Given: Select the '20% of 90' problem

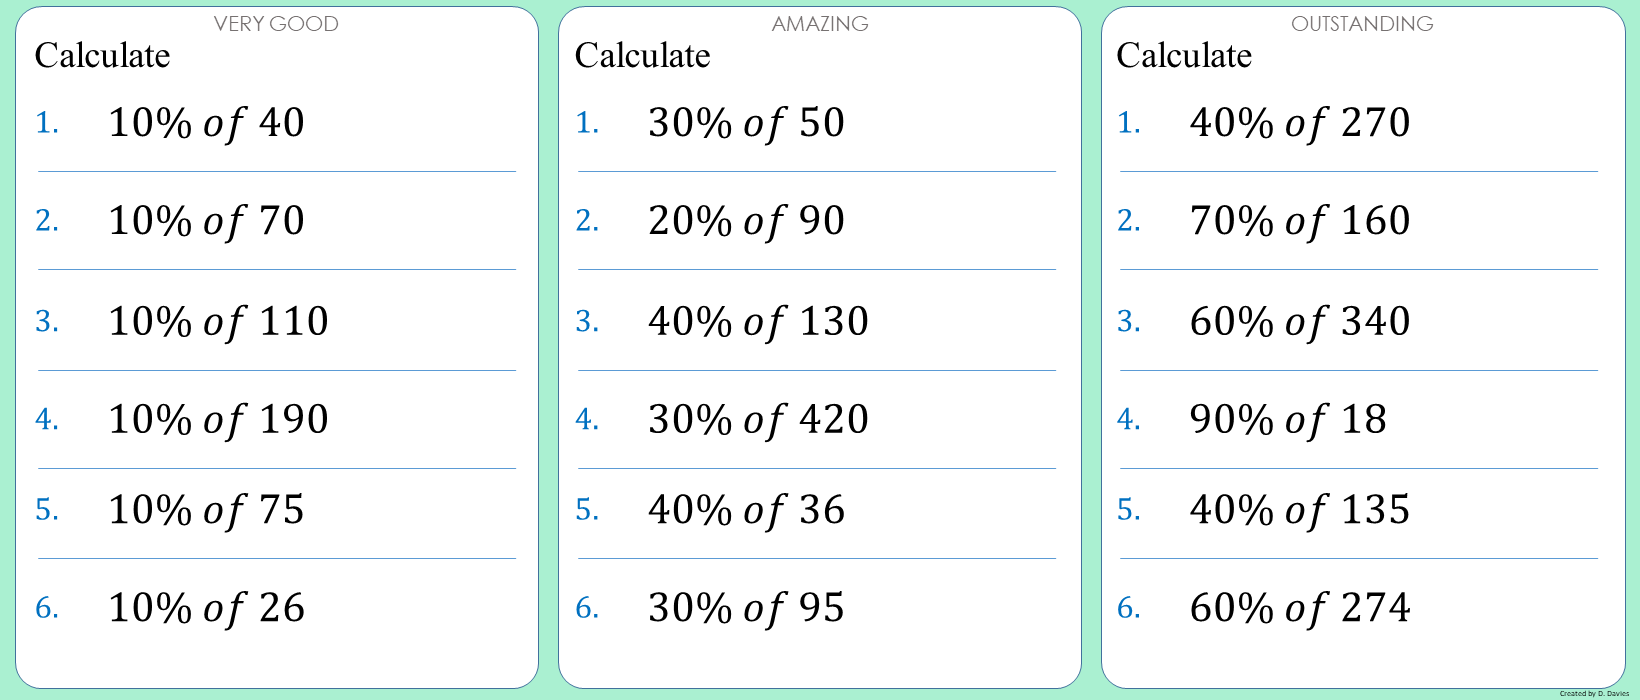Looking at the screenshot, I should coord(746,221).
